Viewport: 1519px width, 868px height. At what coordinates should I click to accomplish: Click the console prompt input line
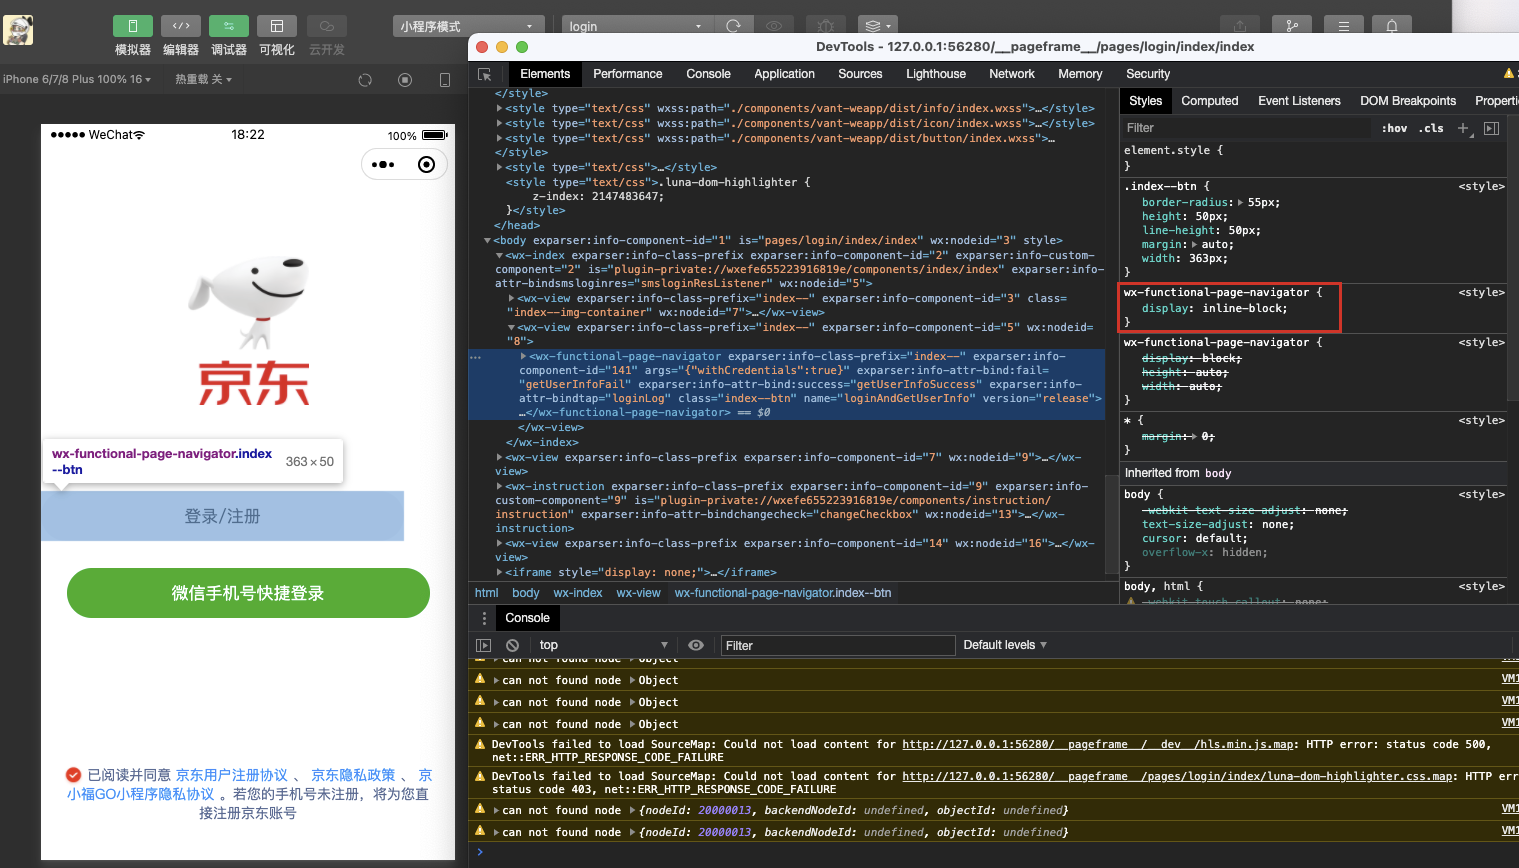point(1000,852)
